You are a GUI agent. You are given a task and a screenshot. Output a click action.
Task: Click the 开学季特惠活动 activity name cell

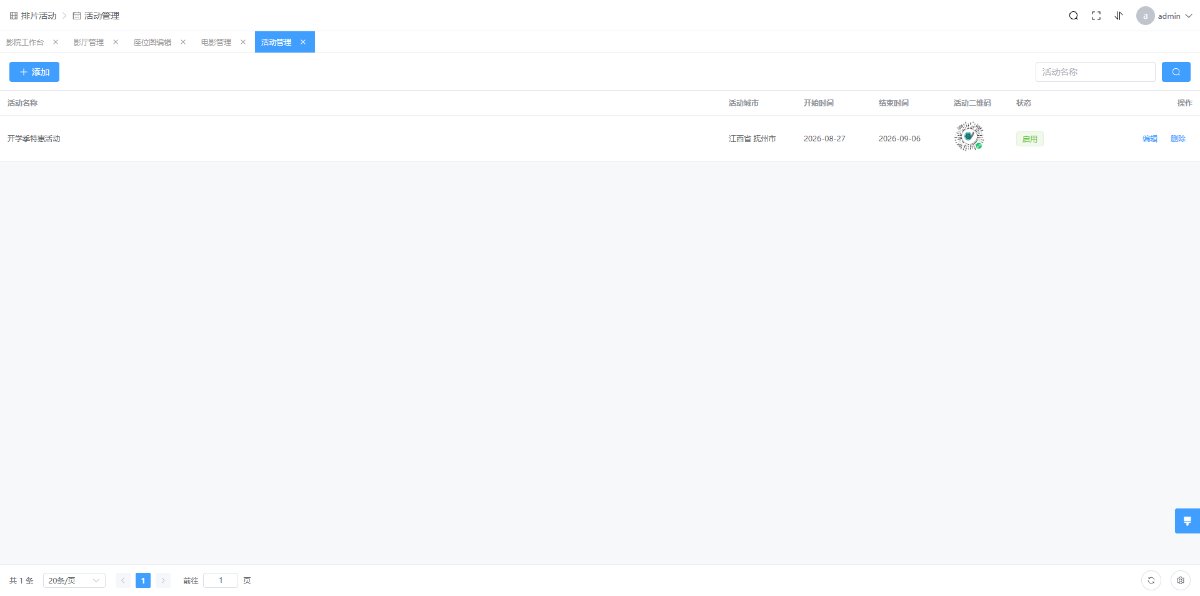click(34, 138)
